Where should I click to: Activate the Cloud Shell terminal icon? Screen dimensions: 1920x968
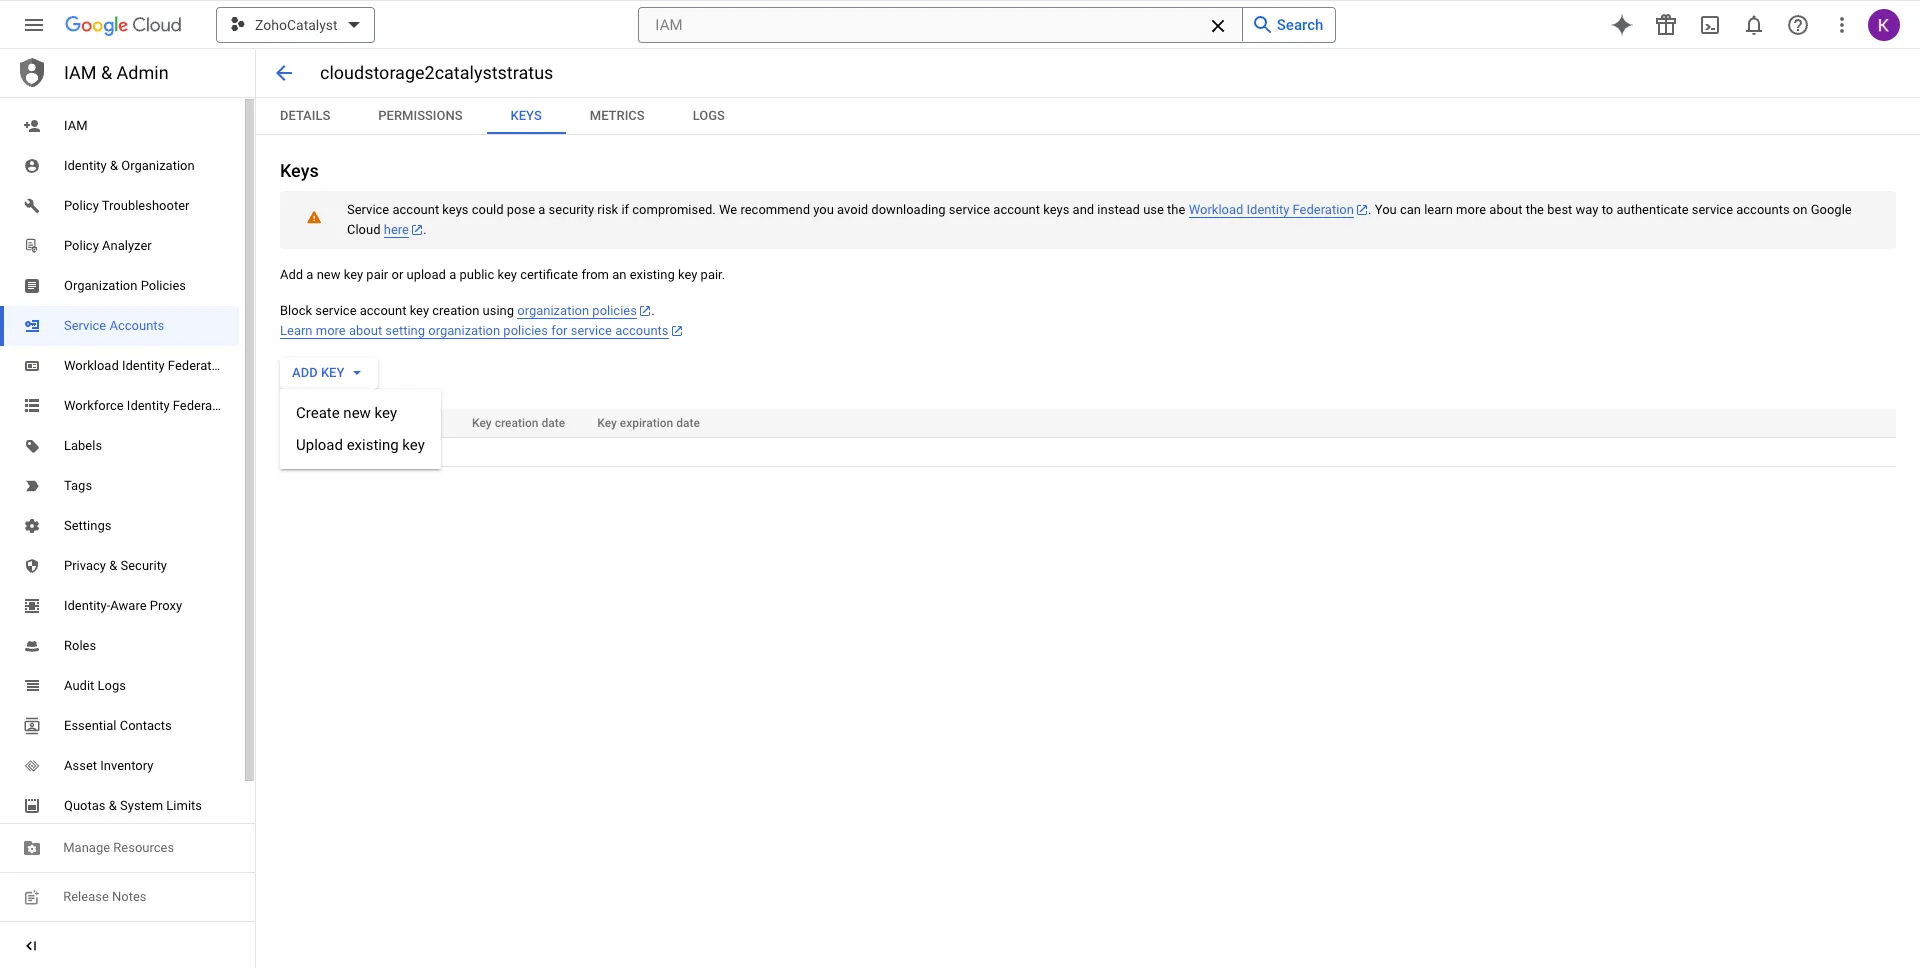coord(1710,25)
